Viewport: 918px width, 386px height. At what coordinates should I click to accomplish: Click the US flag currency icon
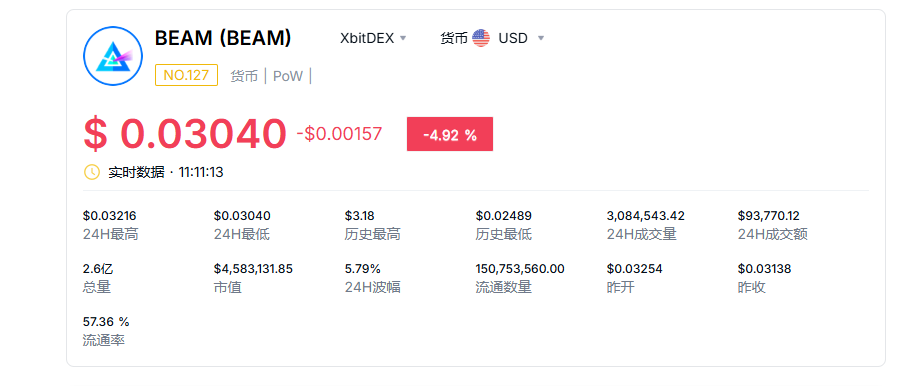tap(481, 38)
